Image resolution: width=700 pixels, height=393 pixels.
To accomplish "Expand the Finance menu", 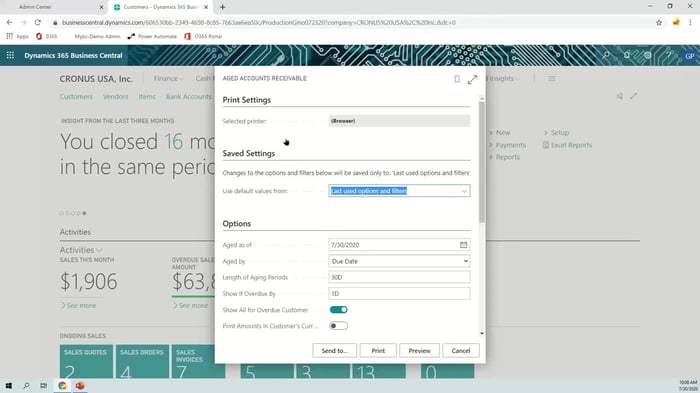I will 168,79.
